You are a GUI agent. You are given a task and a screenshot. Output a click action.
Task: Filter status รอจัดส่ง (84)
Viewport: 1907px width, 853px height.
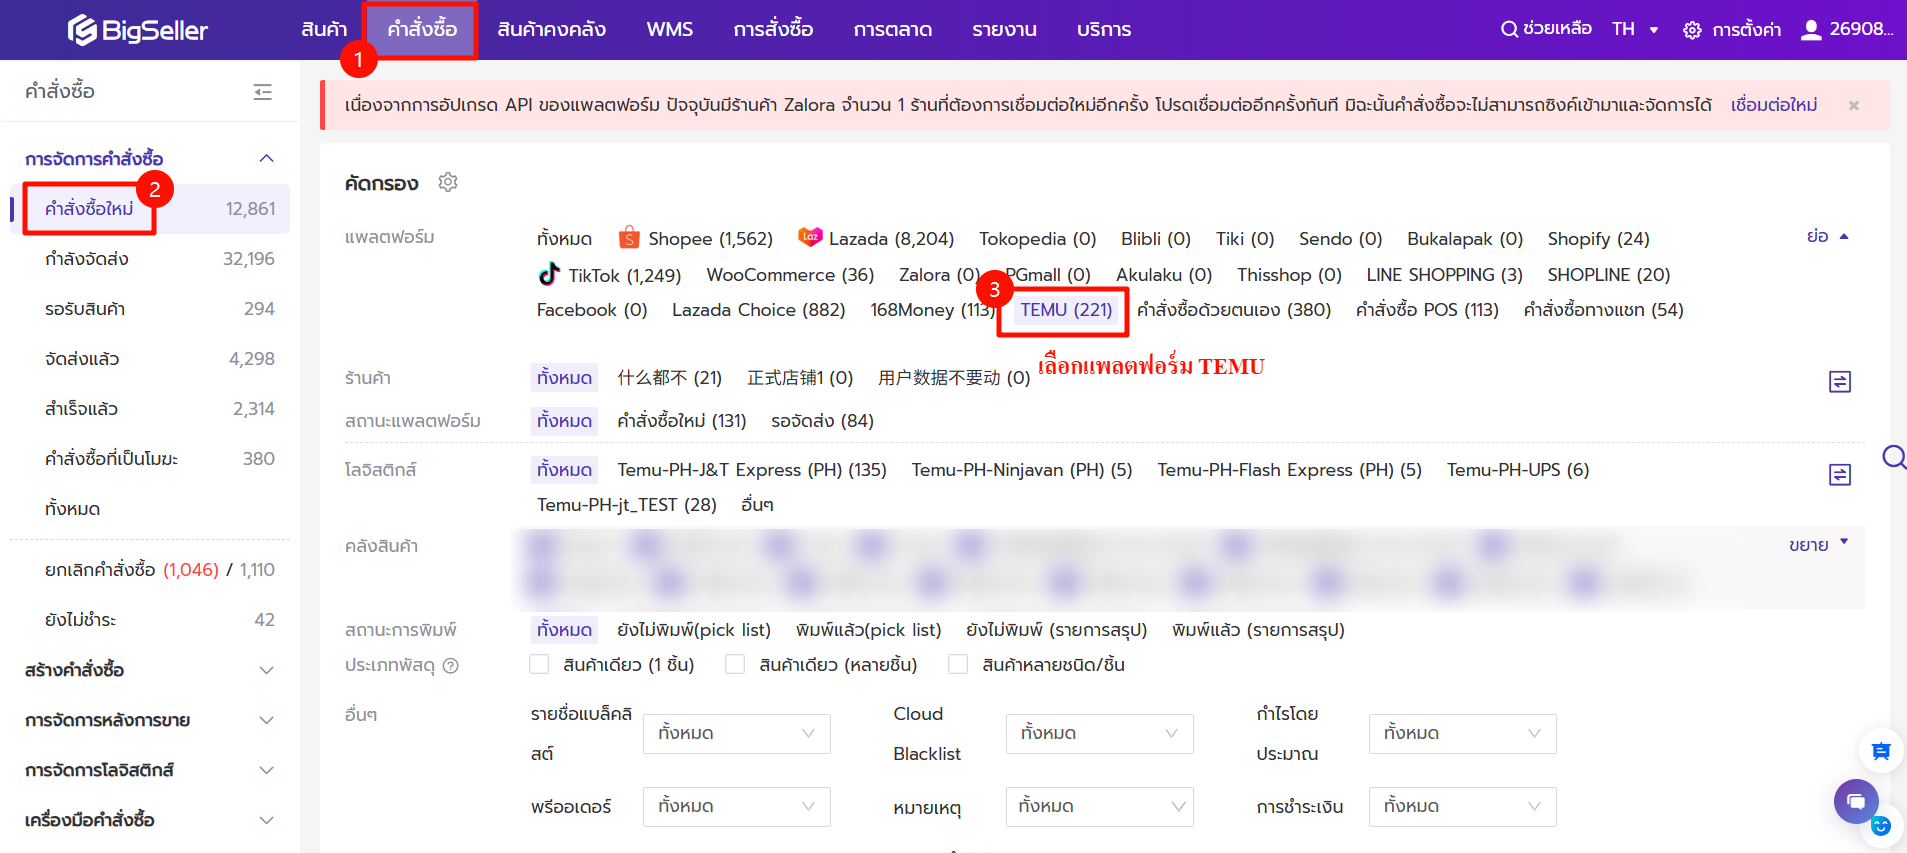822,421
